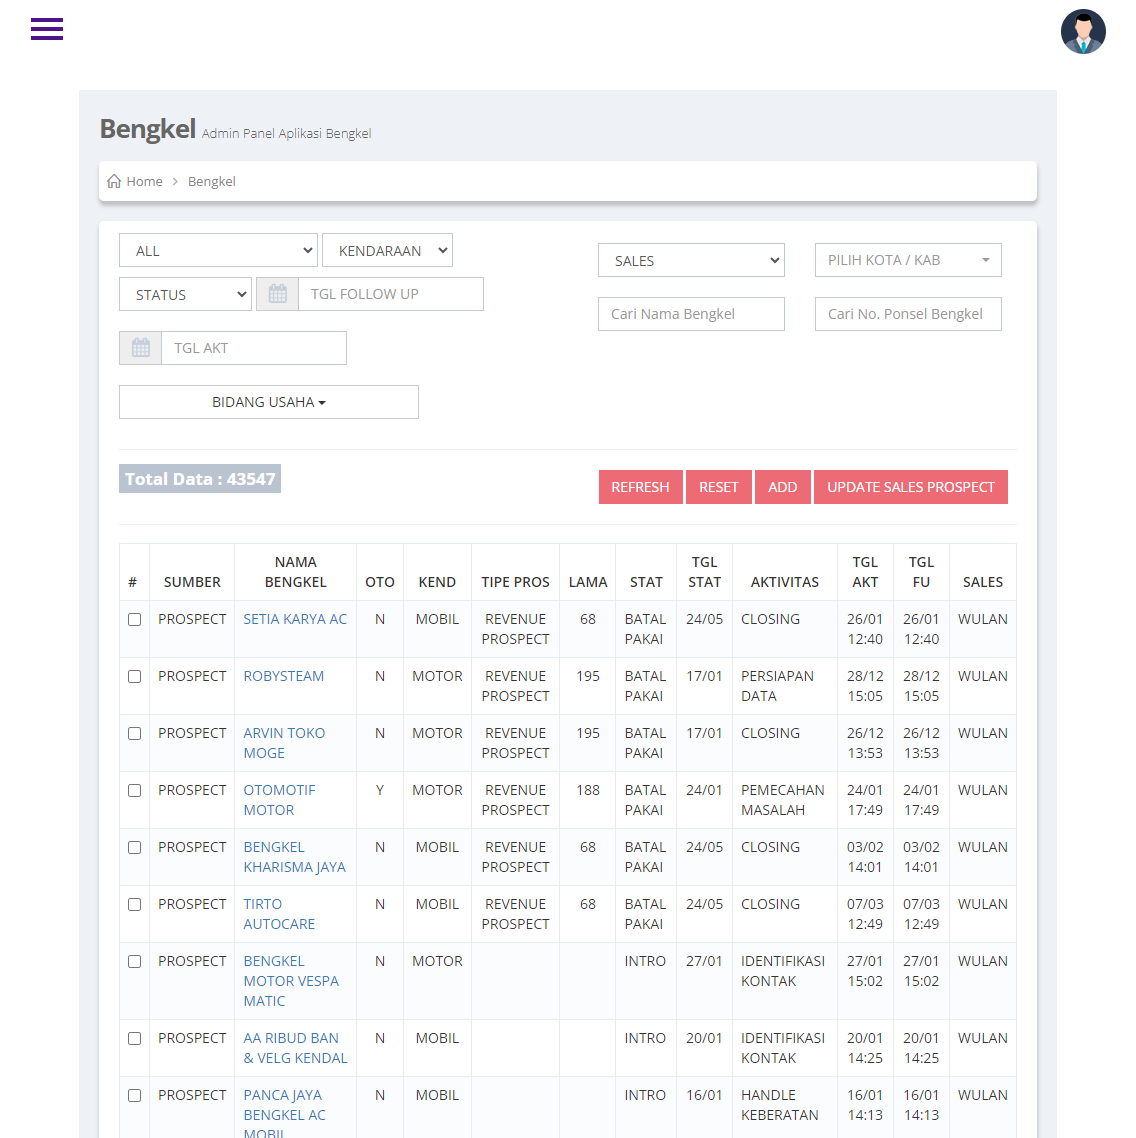Click the RESET button
Viewport: 1136px width, 1138px height.
[719, 487]
